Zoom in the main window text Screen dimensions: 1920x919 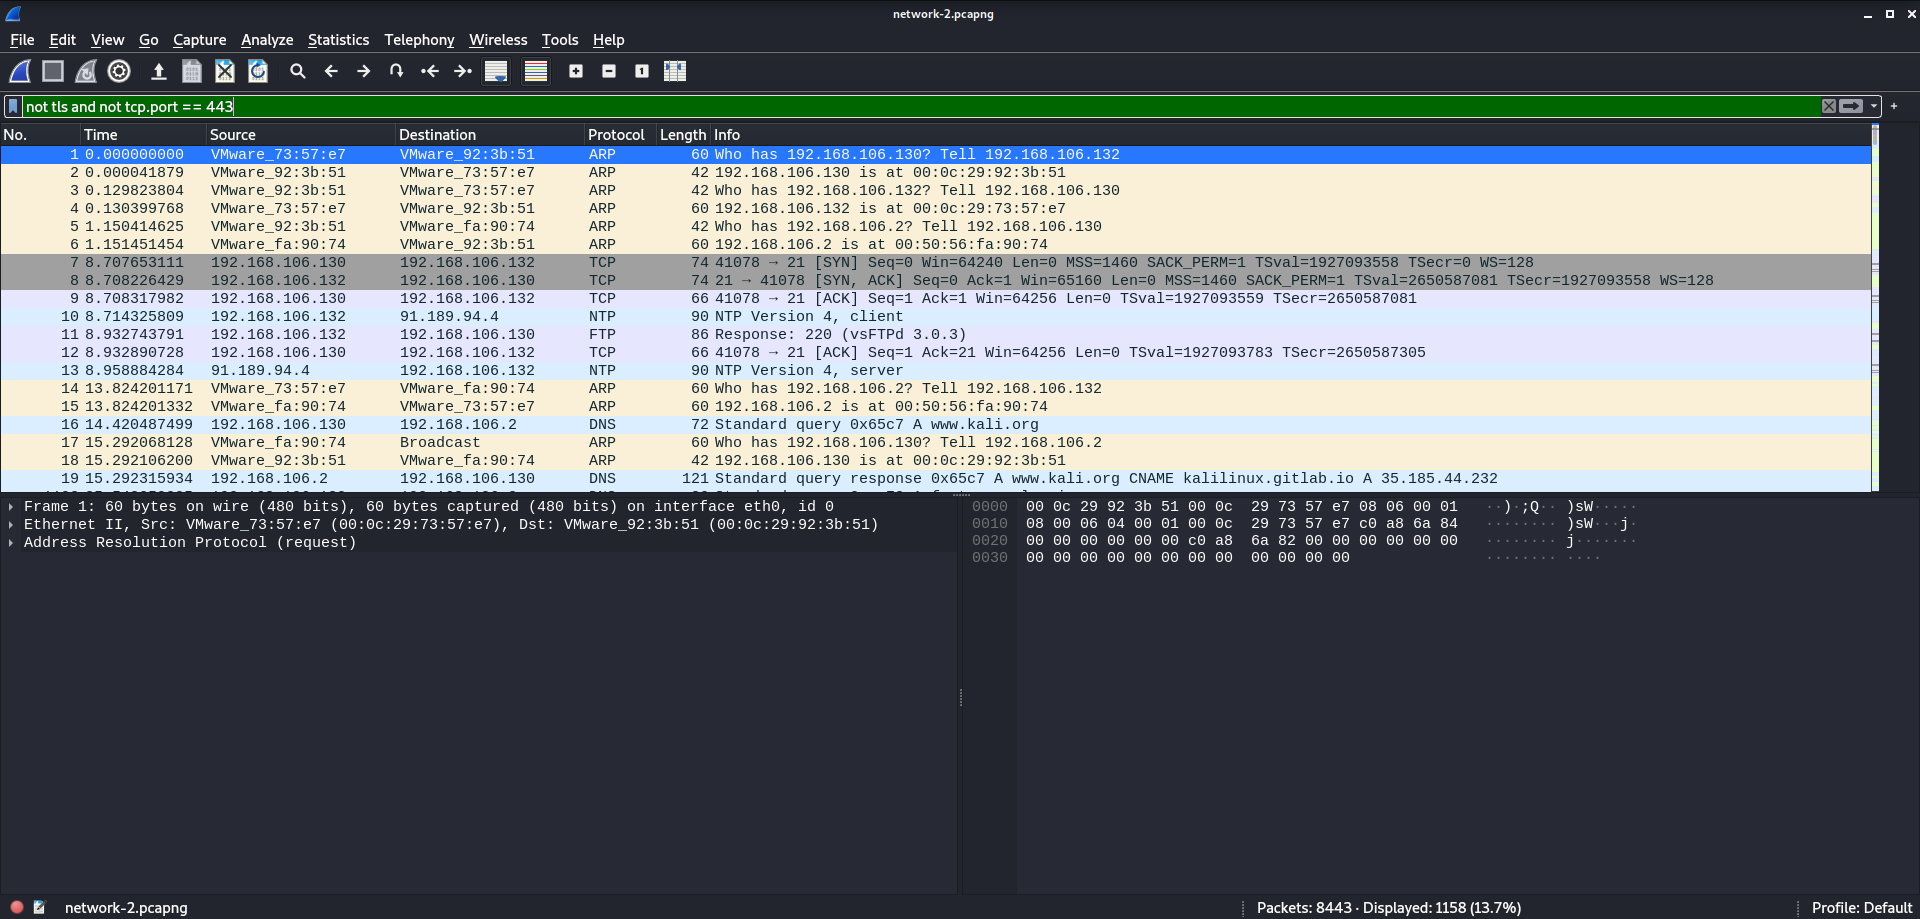click(576, 71)
